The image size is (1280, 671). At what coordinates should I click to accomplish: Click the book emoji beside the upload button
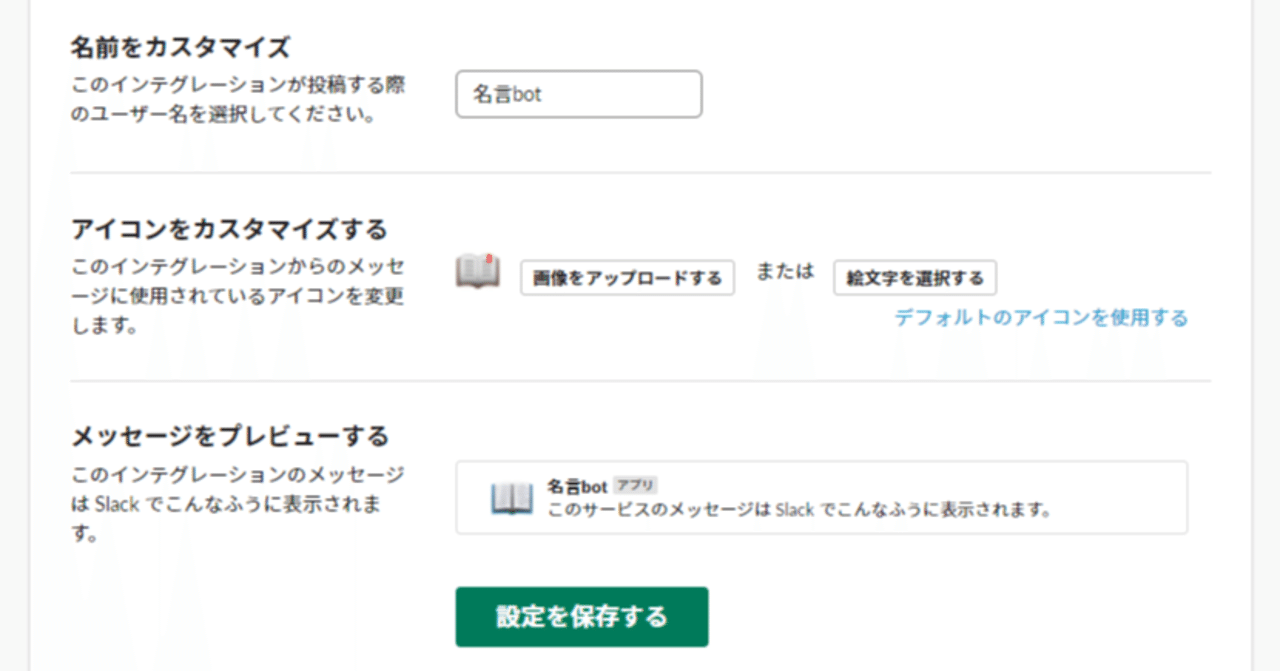click(x=477, y=272)
